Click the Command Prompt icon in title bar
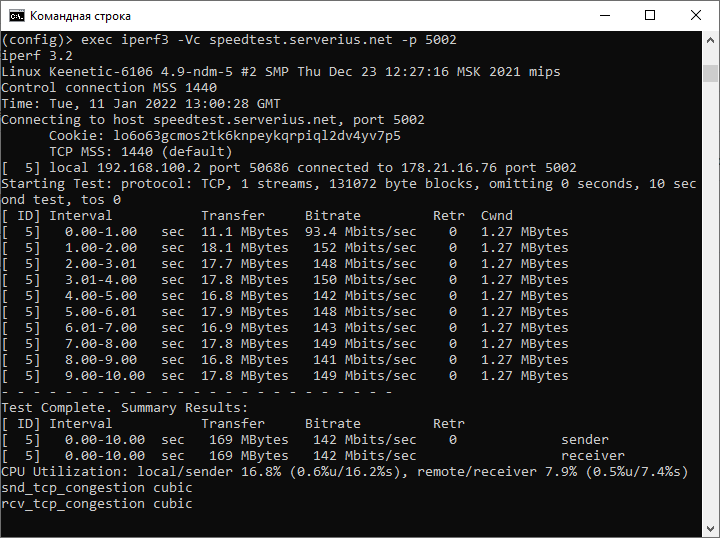 click(17, 16)
